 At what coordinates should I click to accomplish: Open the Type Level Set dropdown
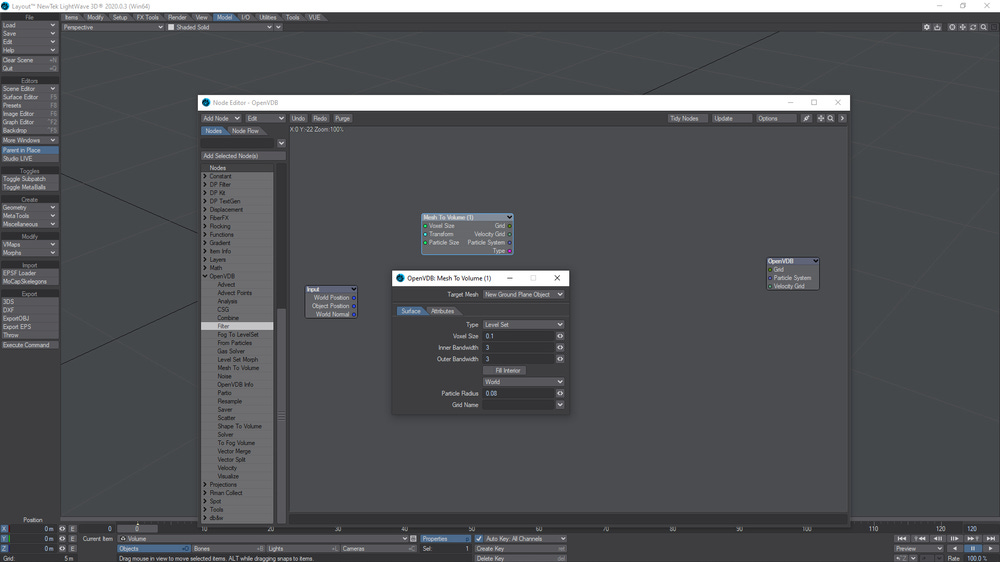[x=524, y=325]
